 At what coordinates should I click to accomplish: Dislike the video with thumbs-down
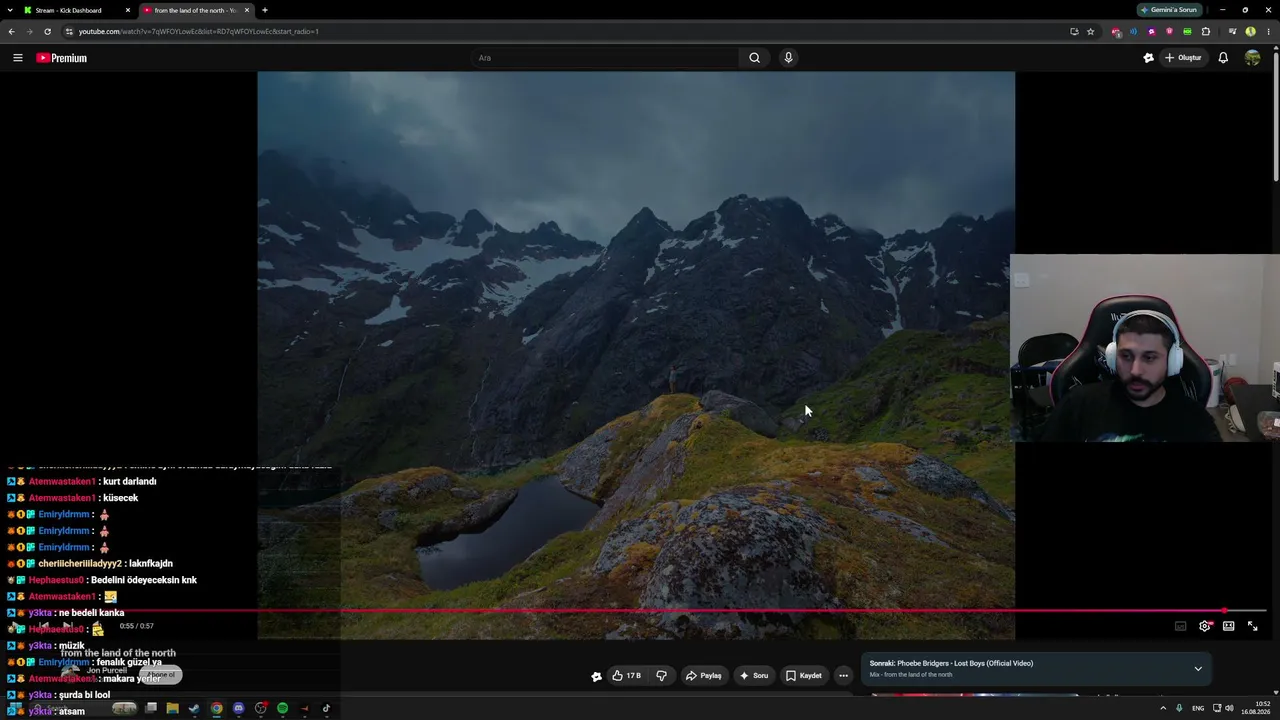coord(661,676)
